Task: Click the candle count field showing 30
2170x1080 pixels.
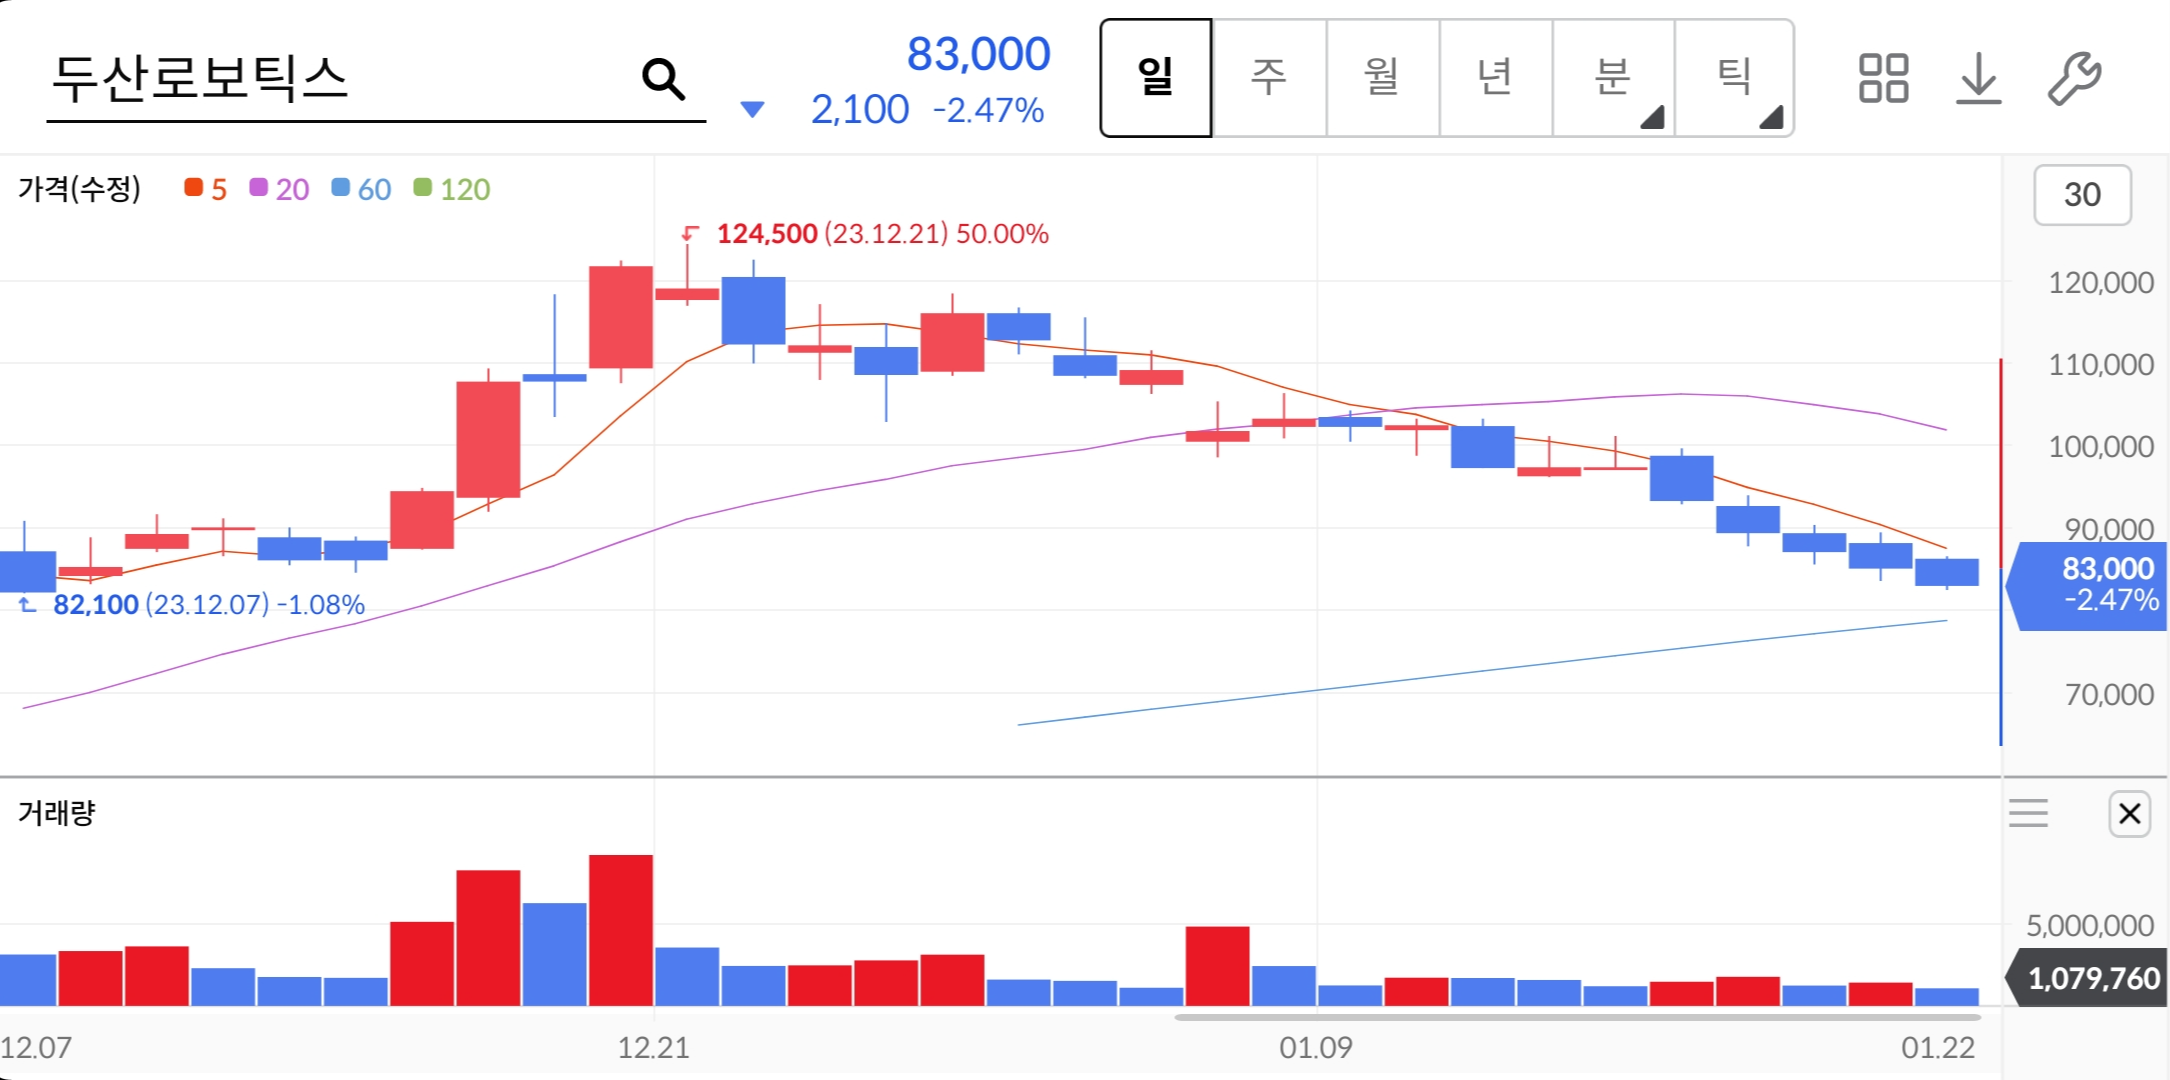Action: 2082,195
